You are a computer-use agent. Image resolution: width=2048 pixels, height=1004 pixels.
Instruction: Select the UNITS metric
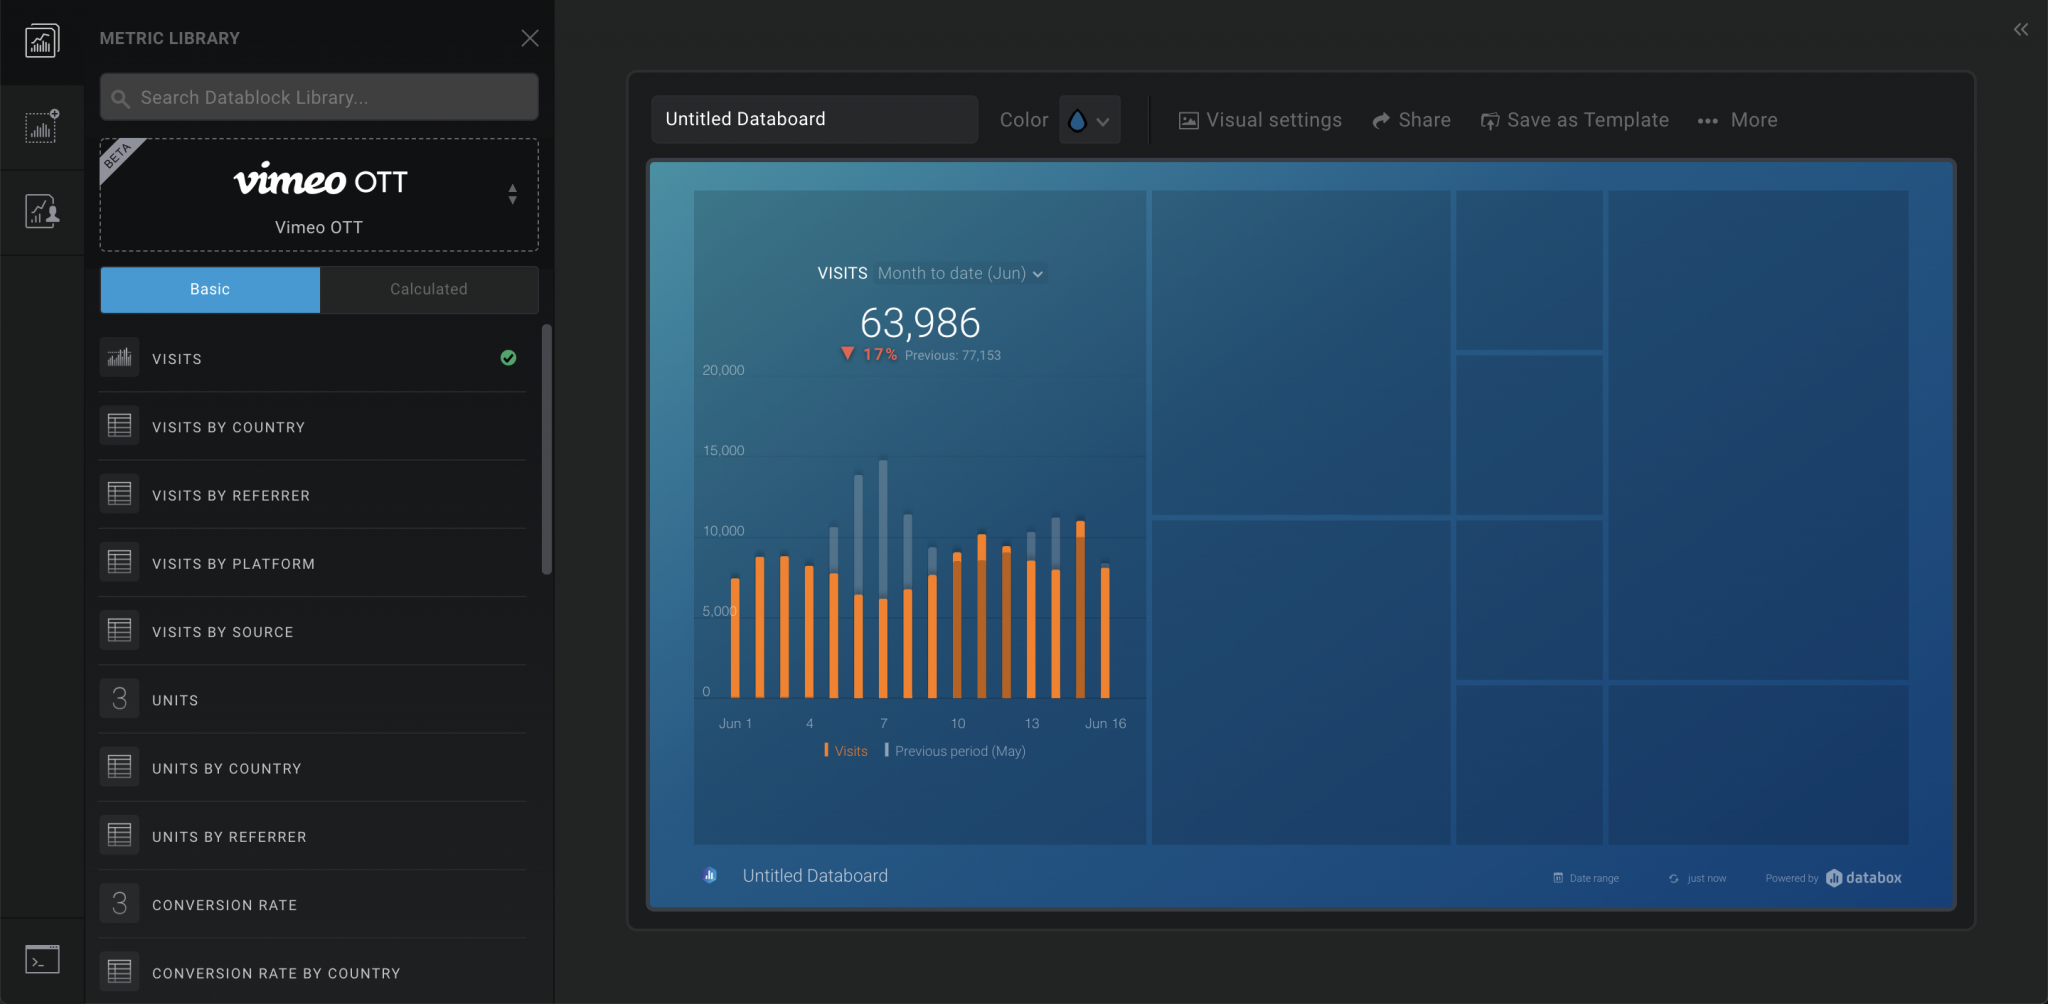(x=176, y=699)
